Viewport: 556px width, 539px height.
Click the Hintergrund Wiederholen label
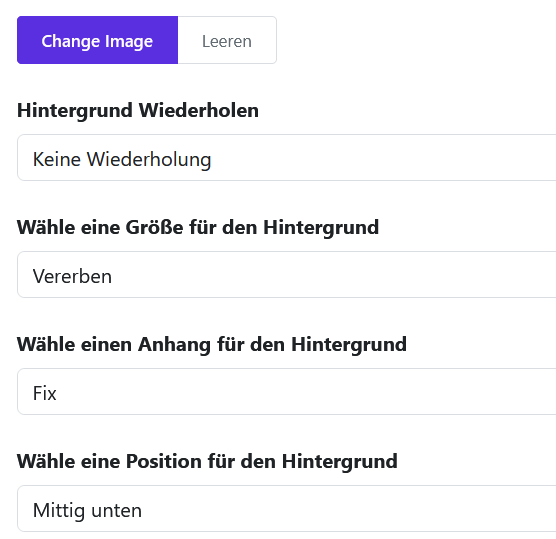point(138,111)
